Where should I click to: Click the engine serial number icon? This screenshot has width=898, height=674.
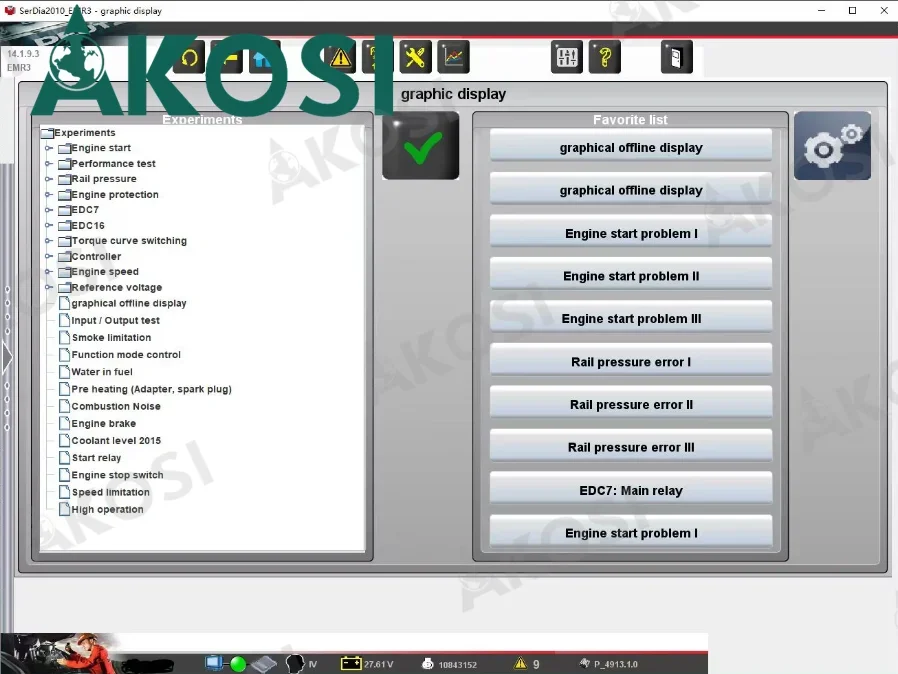pyautogui.click(x=427, y=664)
